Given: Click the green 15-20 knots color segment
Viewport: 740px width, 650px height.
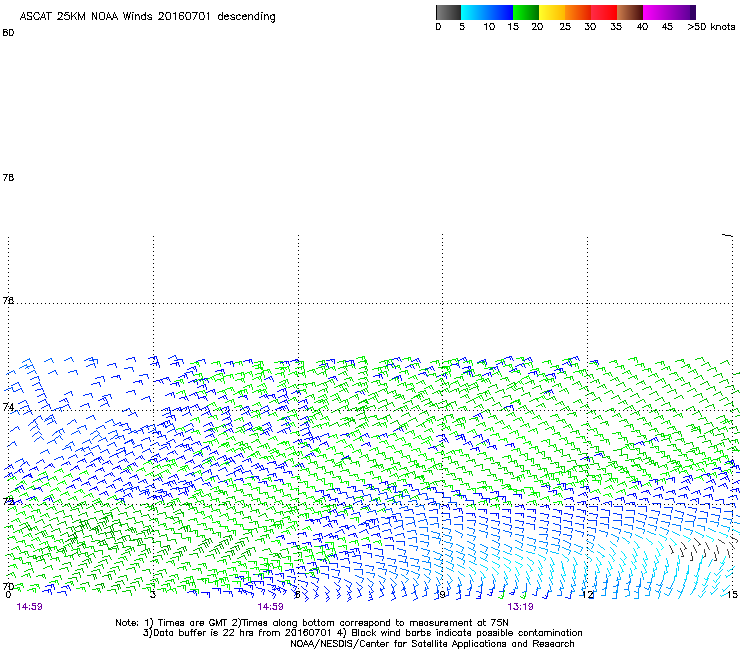Looking at the screenshot, I should point(526,12).
